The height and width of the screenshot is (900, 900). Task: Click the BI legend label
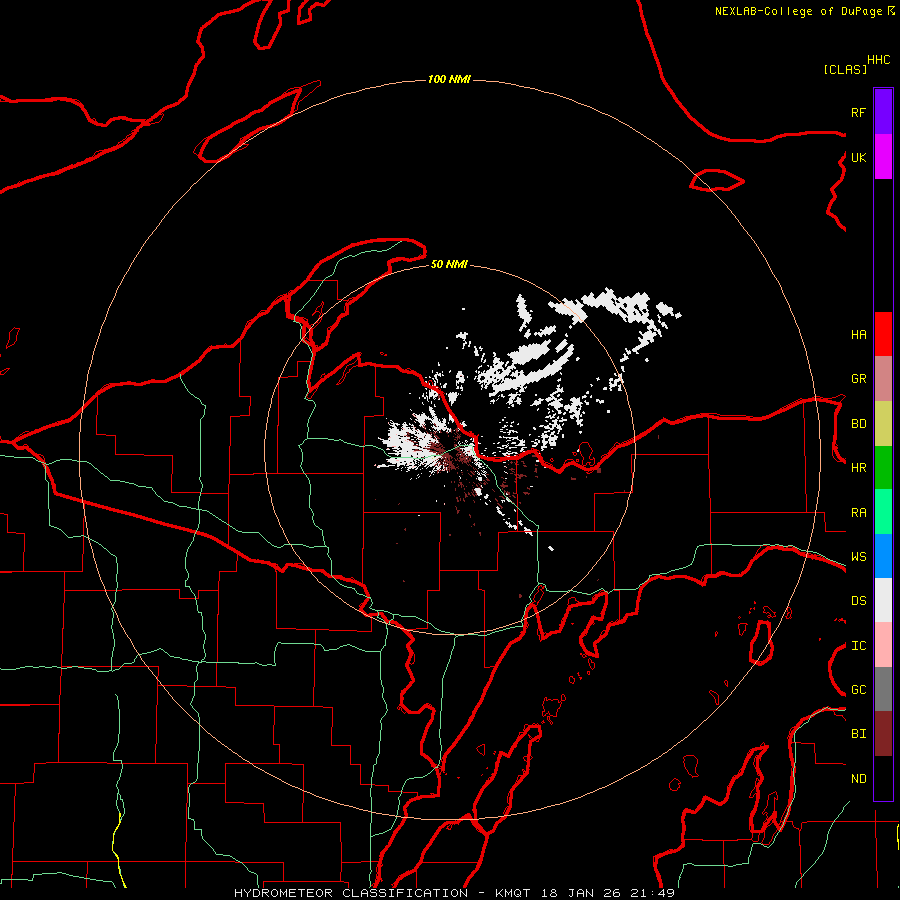858,734
